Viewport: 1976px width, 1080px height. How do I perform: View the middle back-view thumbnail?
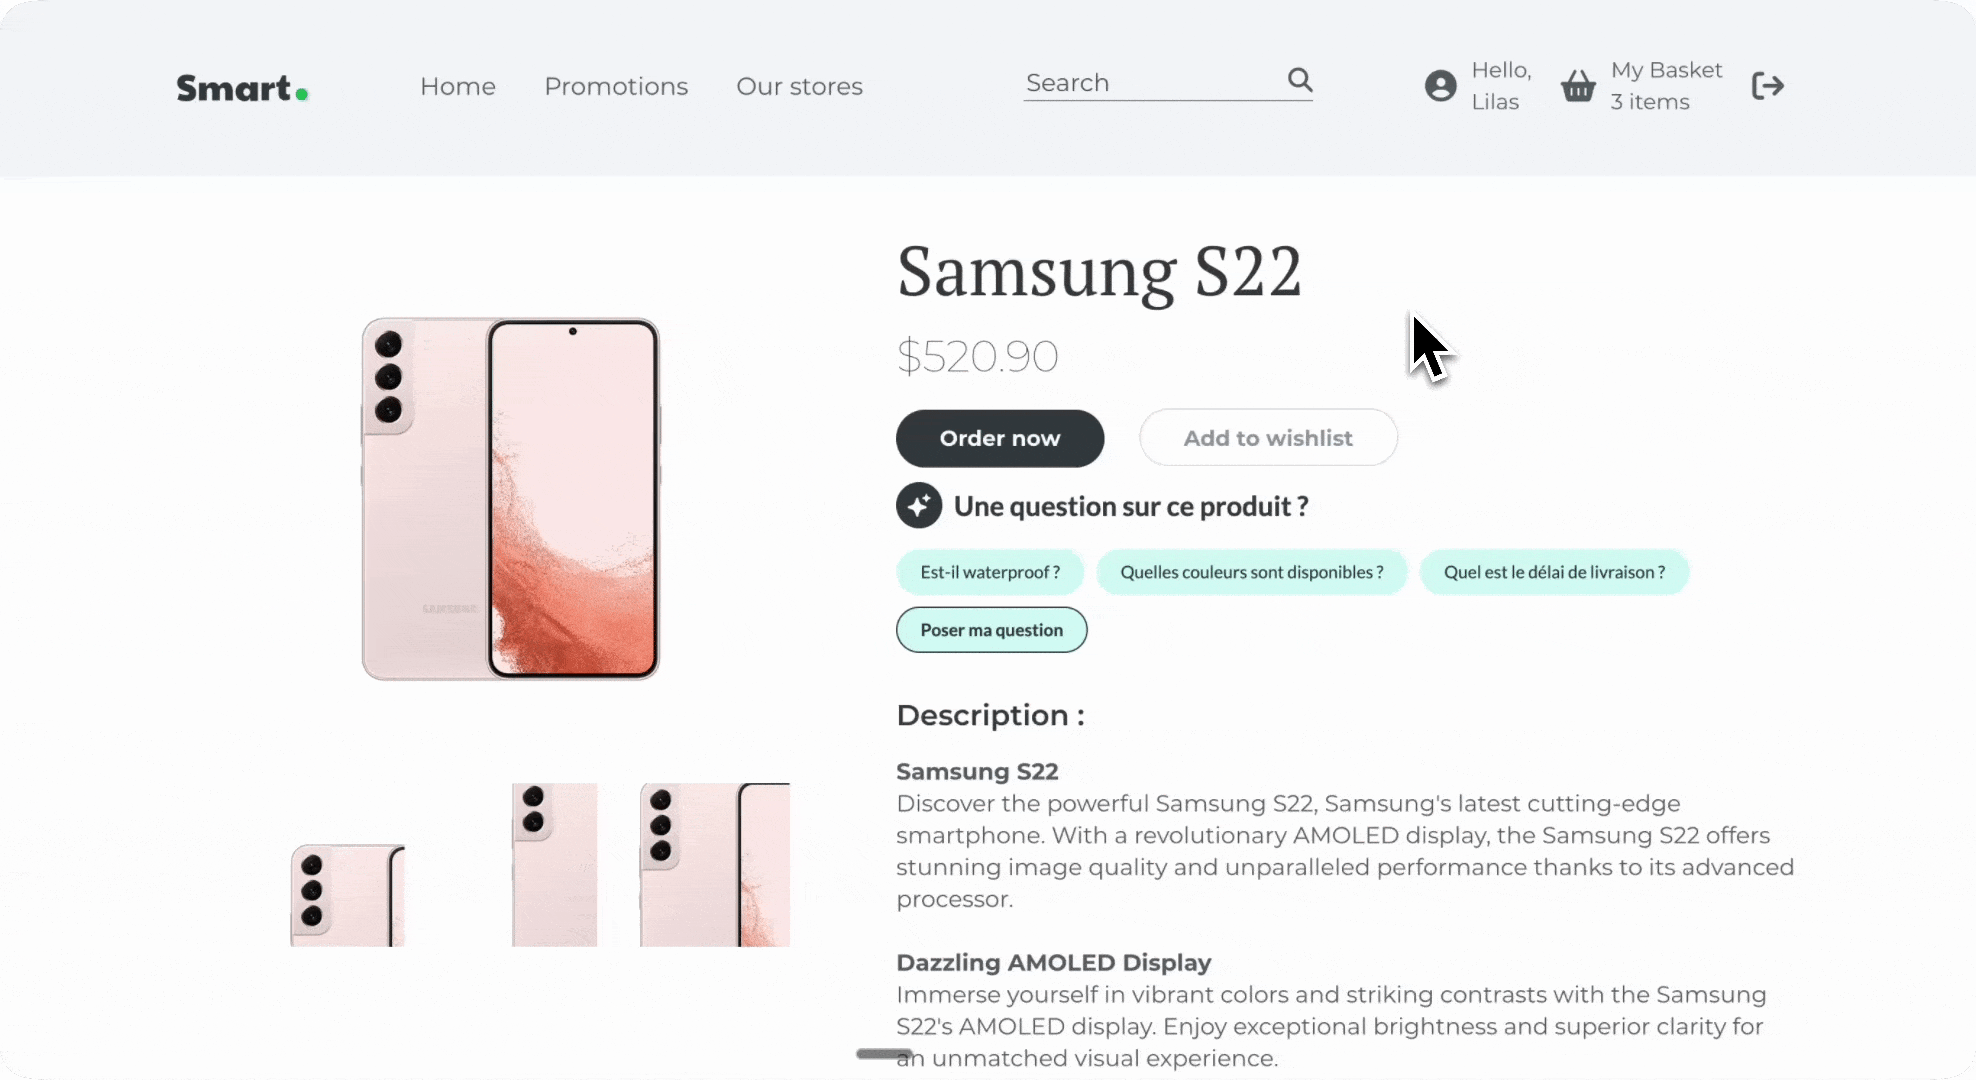[x=554, y=865]
